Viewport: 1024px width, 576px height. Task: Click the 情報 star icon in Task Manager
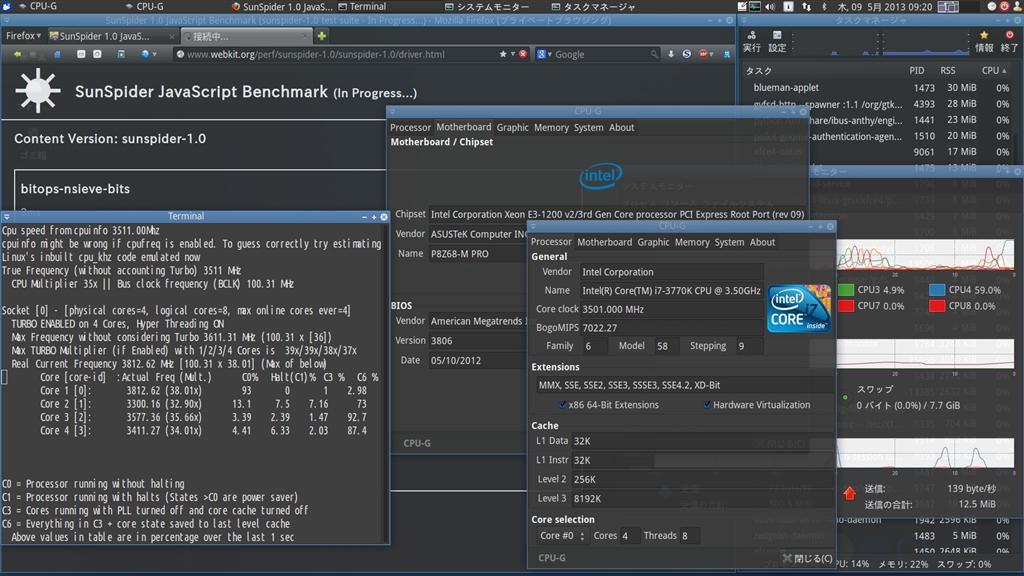(984, 36)
